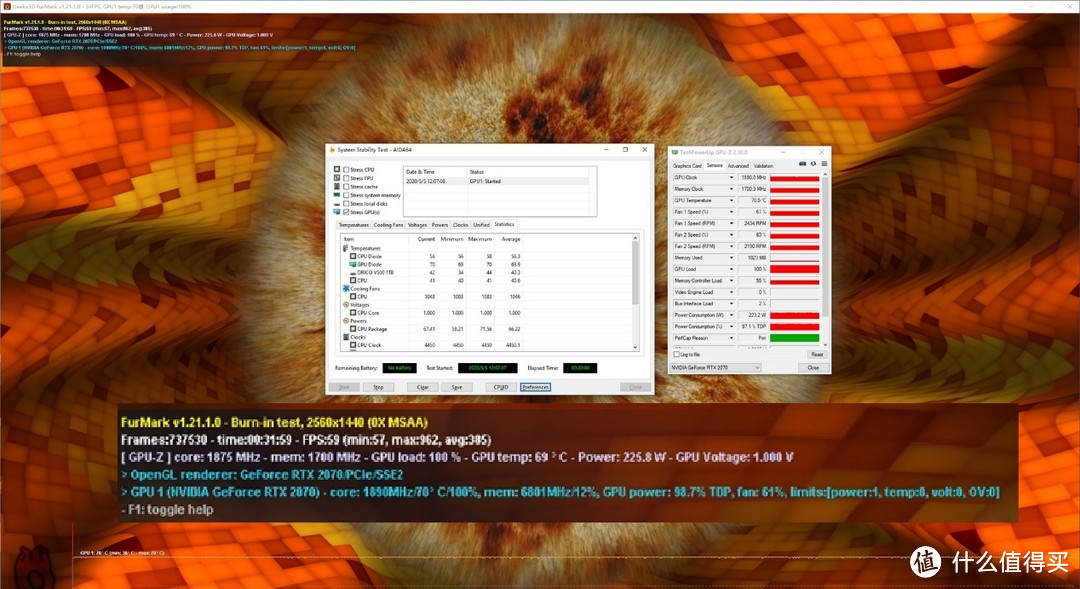Click the GPU-Z refresh icon
This screenshot has width=1080, height=589.
pyautogui.click(x=813, y=164)
